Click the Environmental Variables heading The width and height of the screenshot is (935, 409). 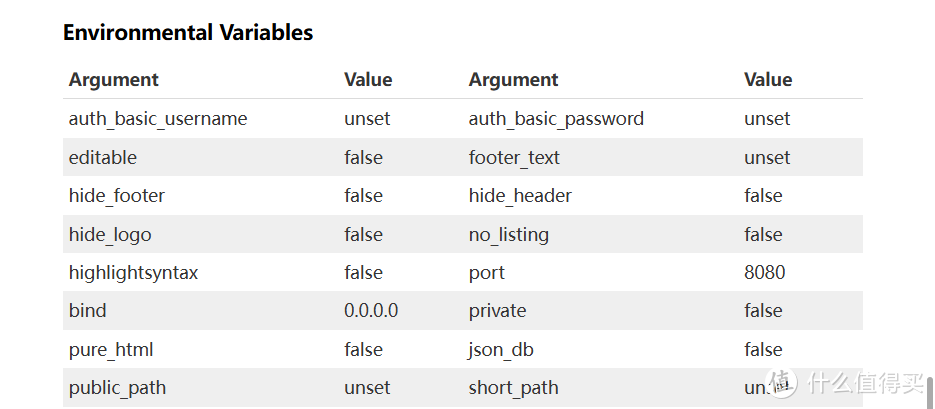[188, 32]
